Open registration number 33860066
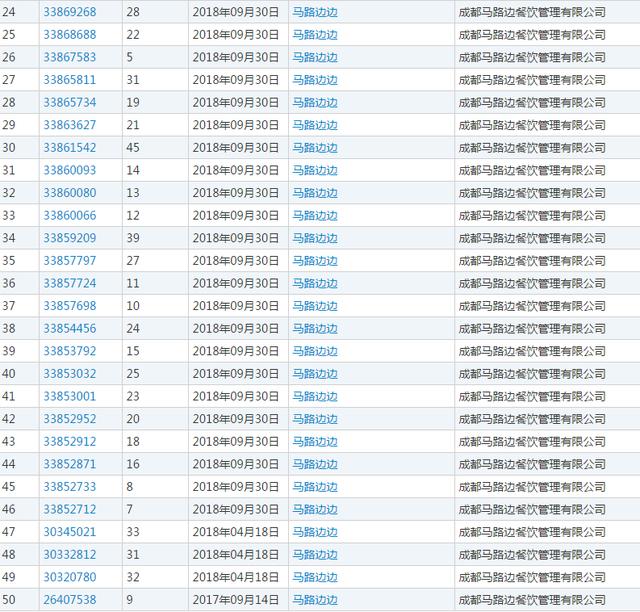Viewport: 640px width, 612px height. pyautogui.click(x=70, y=216)
